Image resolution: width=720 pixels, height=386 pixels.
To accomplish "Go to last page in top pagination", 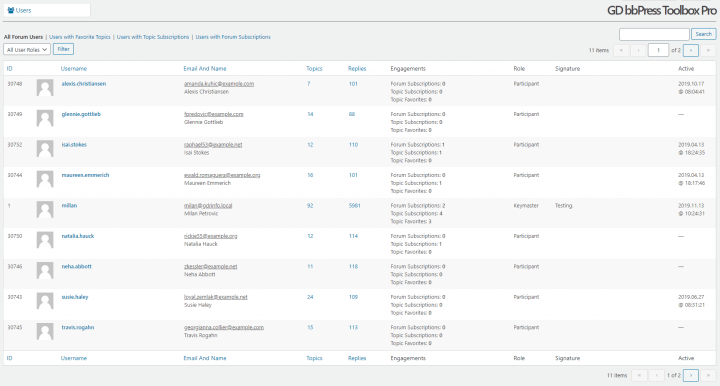I will [708, 50].
